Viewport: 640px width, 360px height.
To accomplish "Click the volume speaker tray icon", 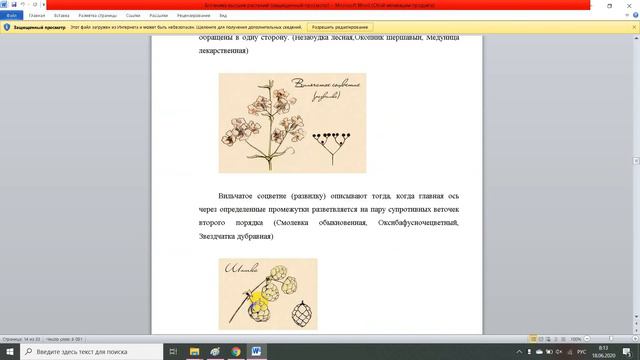I will 559,351.
